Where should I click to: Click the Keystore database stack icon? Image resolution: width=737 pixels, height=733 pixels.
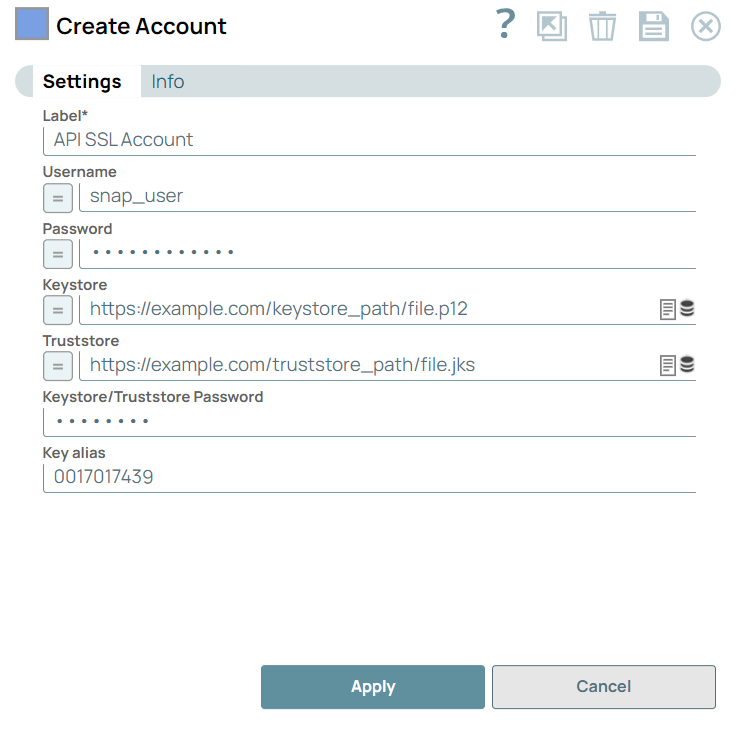(x=687, y=309)
